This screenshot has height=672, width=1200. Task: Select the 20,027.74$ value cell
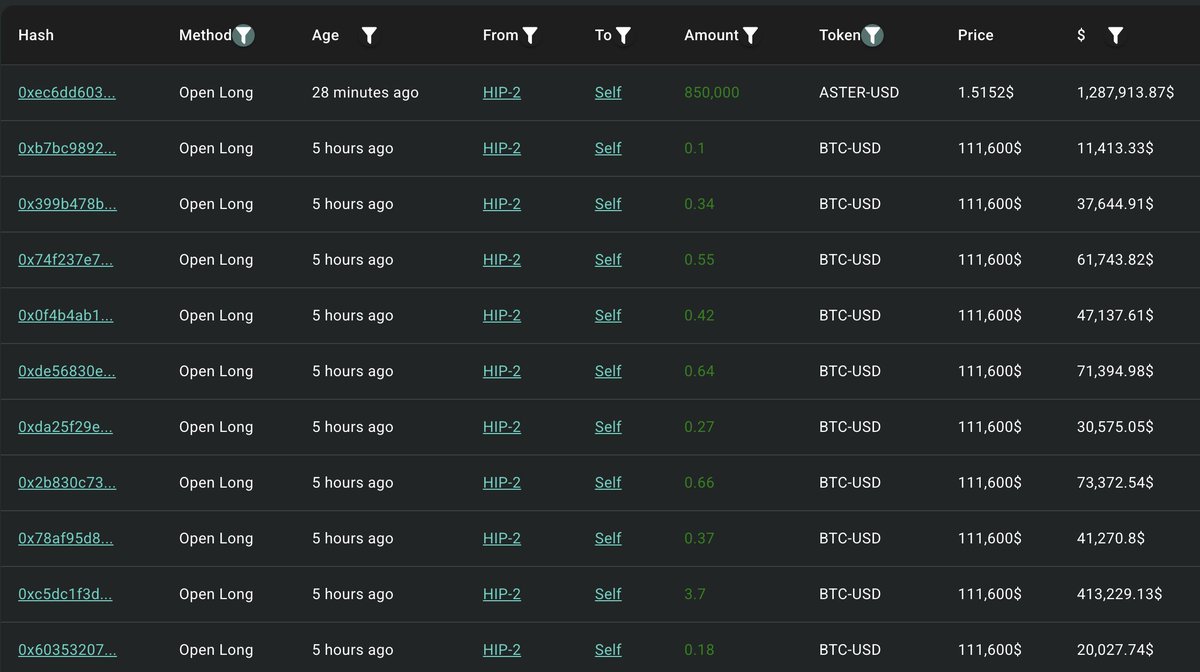(x=1115, y=650)
